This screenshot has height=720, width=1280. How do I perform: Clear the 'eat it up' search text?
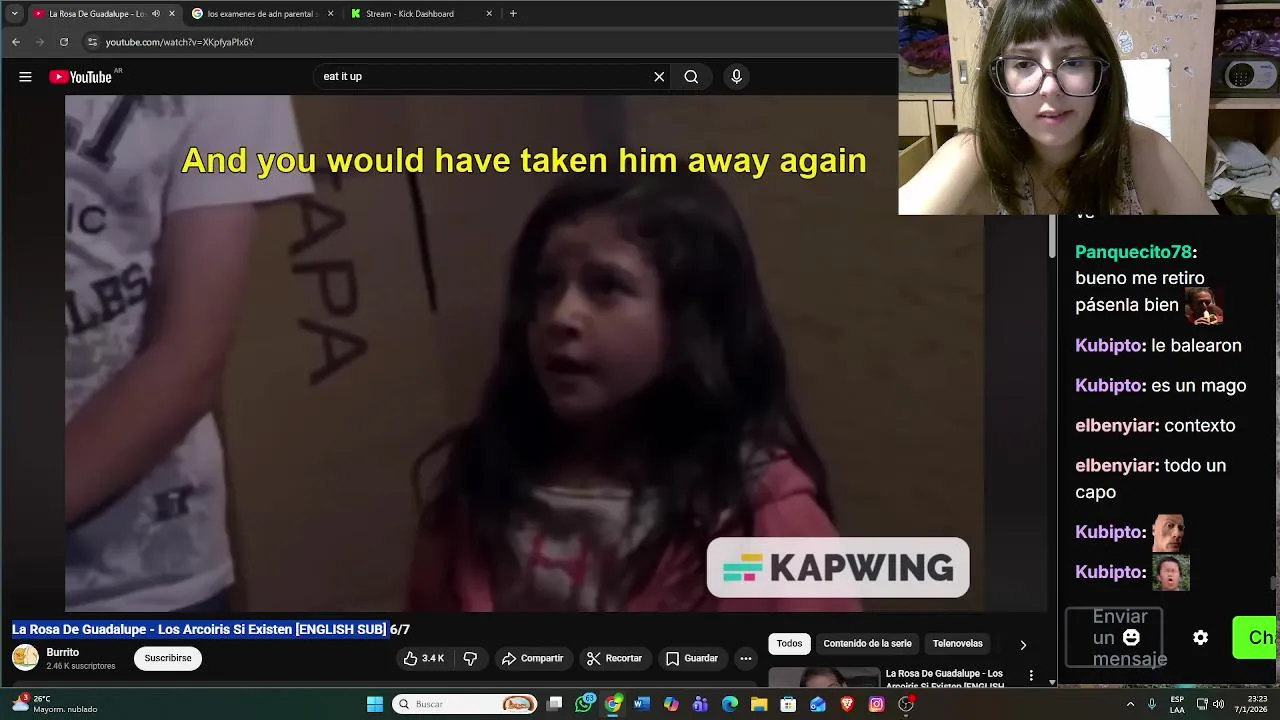point(659,77)
